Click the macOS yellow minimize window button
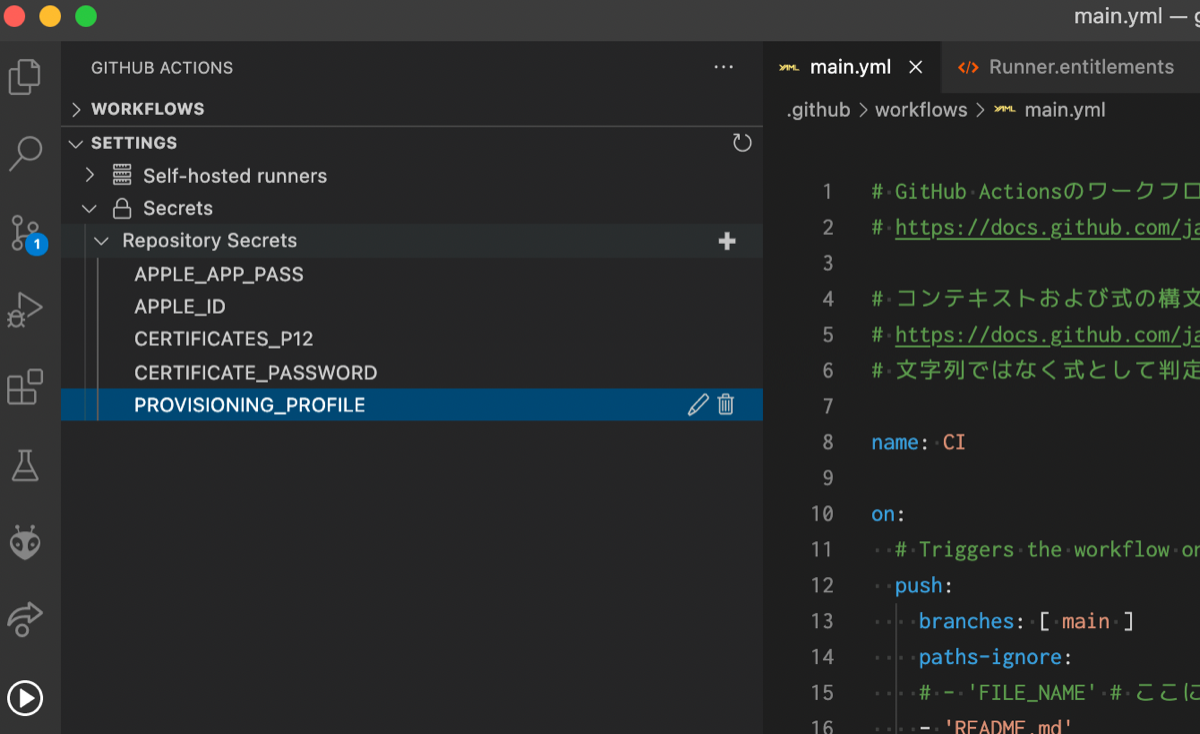Screen dimensions: 1200x734 pos(50,16)
